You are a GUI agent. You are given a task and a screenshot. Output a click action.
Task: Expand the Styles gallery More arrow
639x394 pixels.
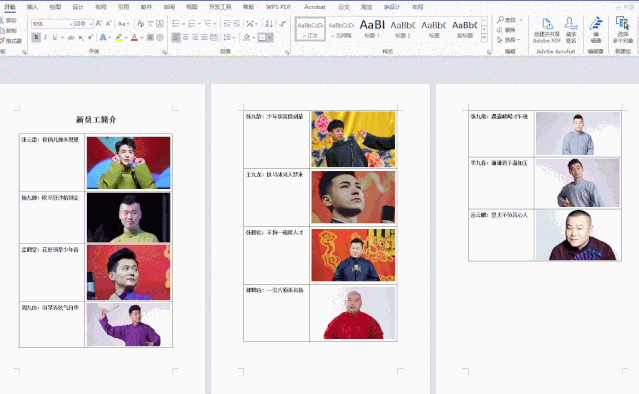pyautogui.click(x=484, y=38)
